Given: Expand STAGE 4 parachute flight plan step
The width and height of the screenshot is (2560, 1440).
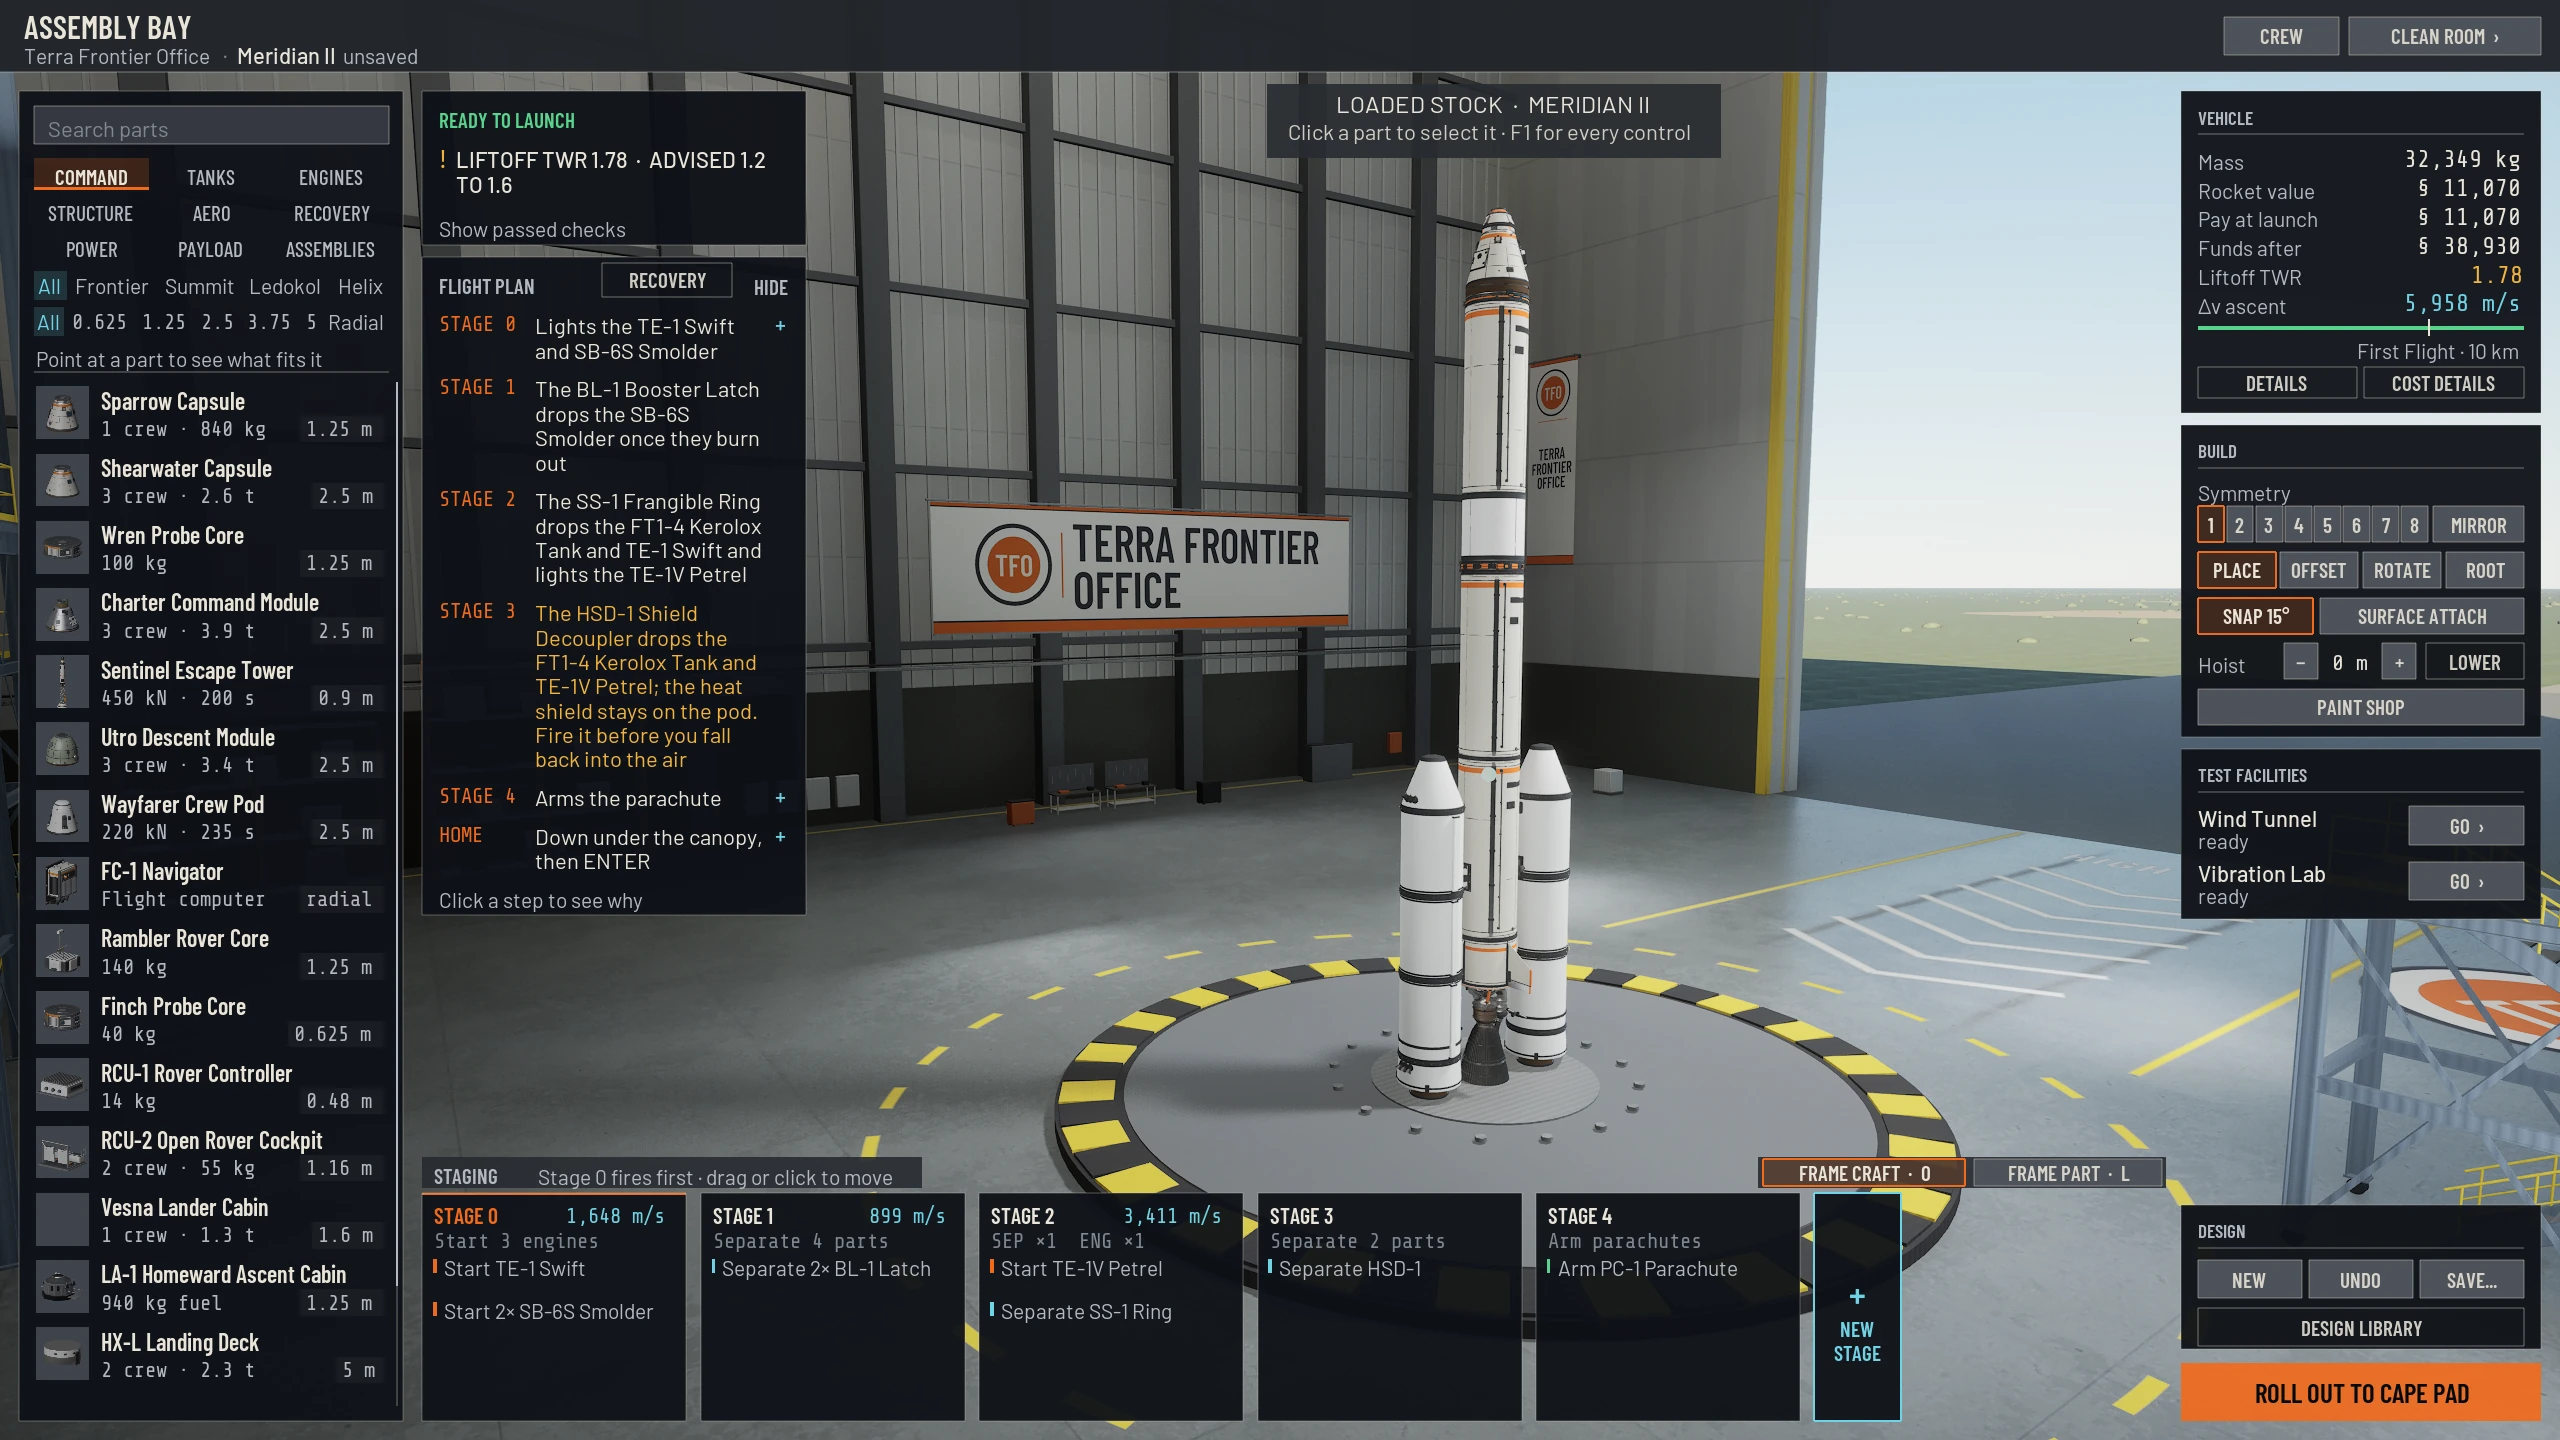Looking at the screenshot, I should pos(780,798).
